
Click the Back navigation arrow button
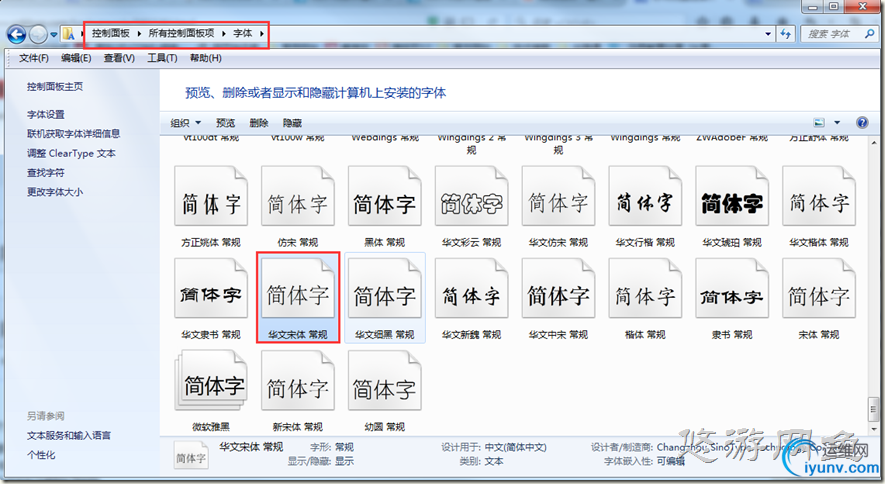tap(16, 34)
